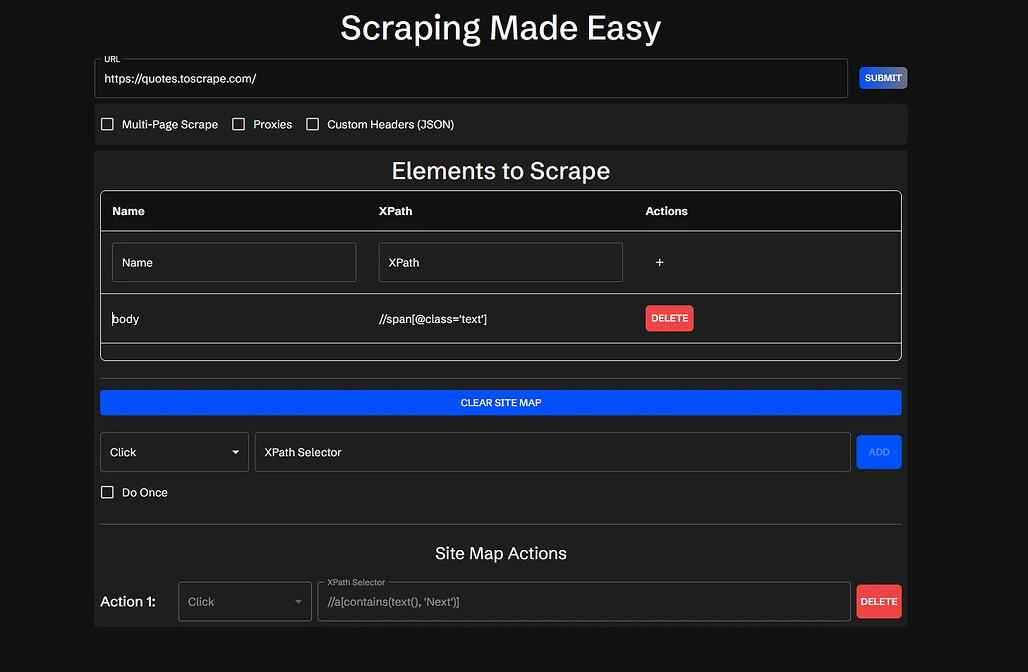Tick the Do Once checkbox
The image size is (1028, 672).
107,493
